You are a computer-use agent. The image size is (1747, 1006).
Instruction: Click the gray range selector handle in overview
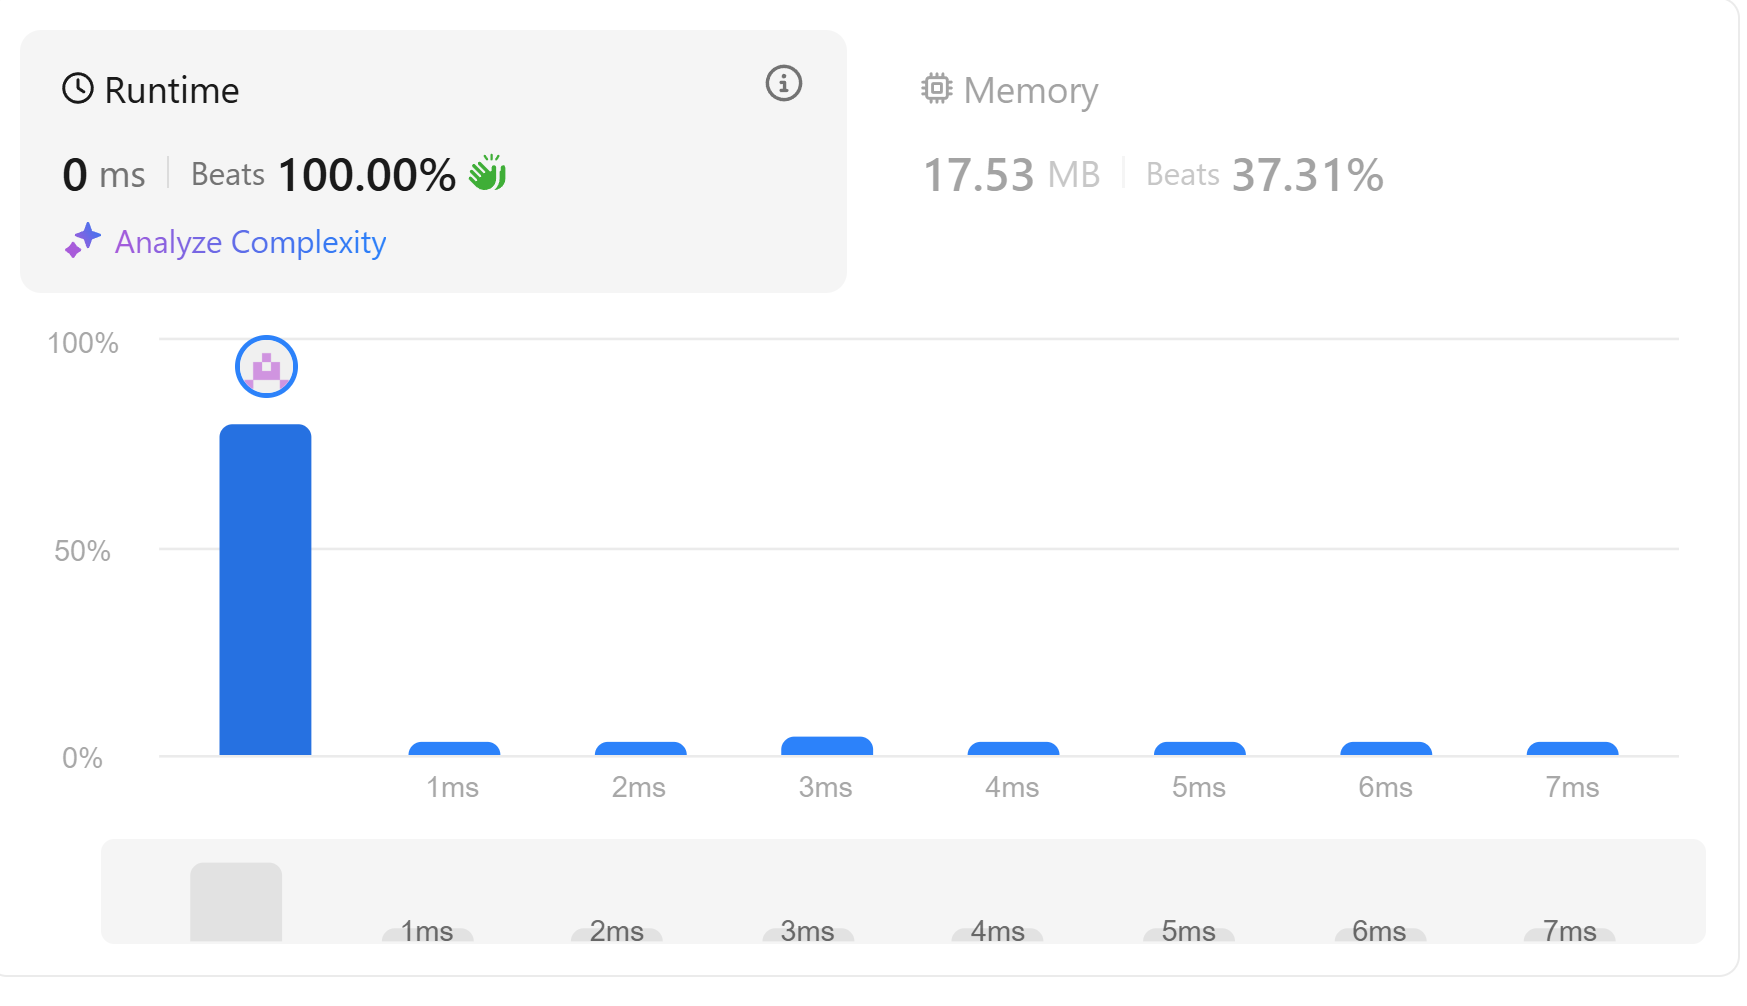(236, 901)
